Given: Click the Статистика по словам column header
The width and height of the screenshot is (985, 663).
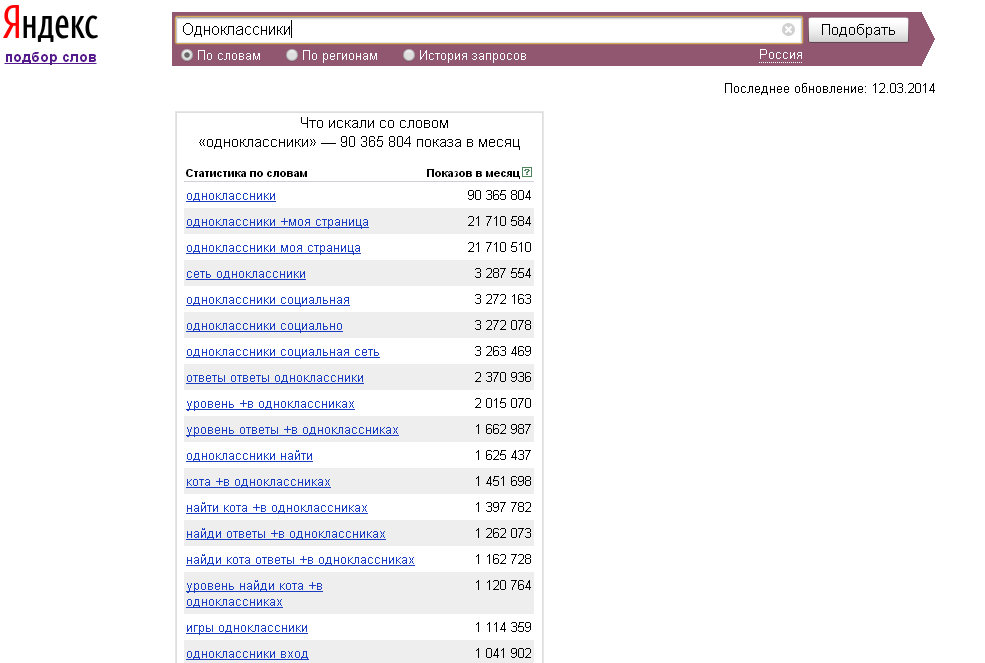Looking at the screenshot, I should [x=246, y=173].
